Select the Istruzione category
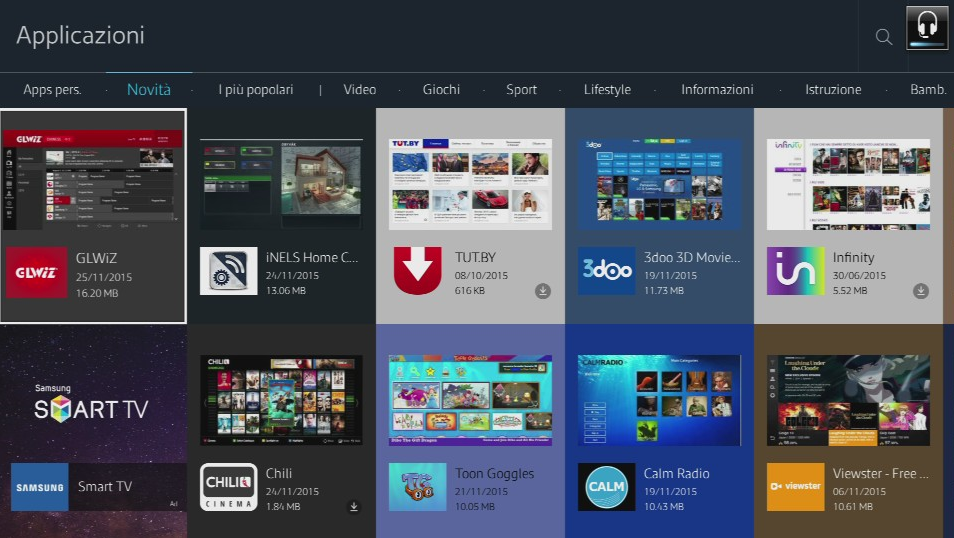The image size is (954, 538). pyautogui.click(x=833, y=89)
